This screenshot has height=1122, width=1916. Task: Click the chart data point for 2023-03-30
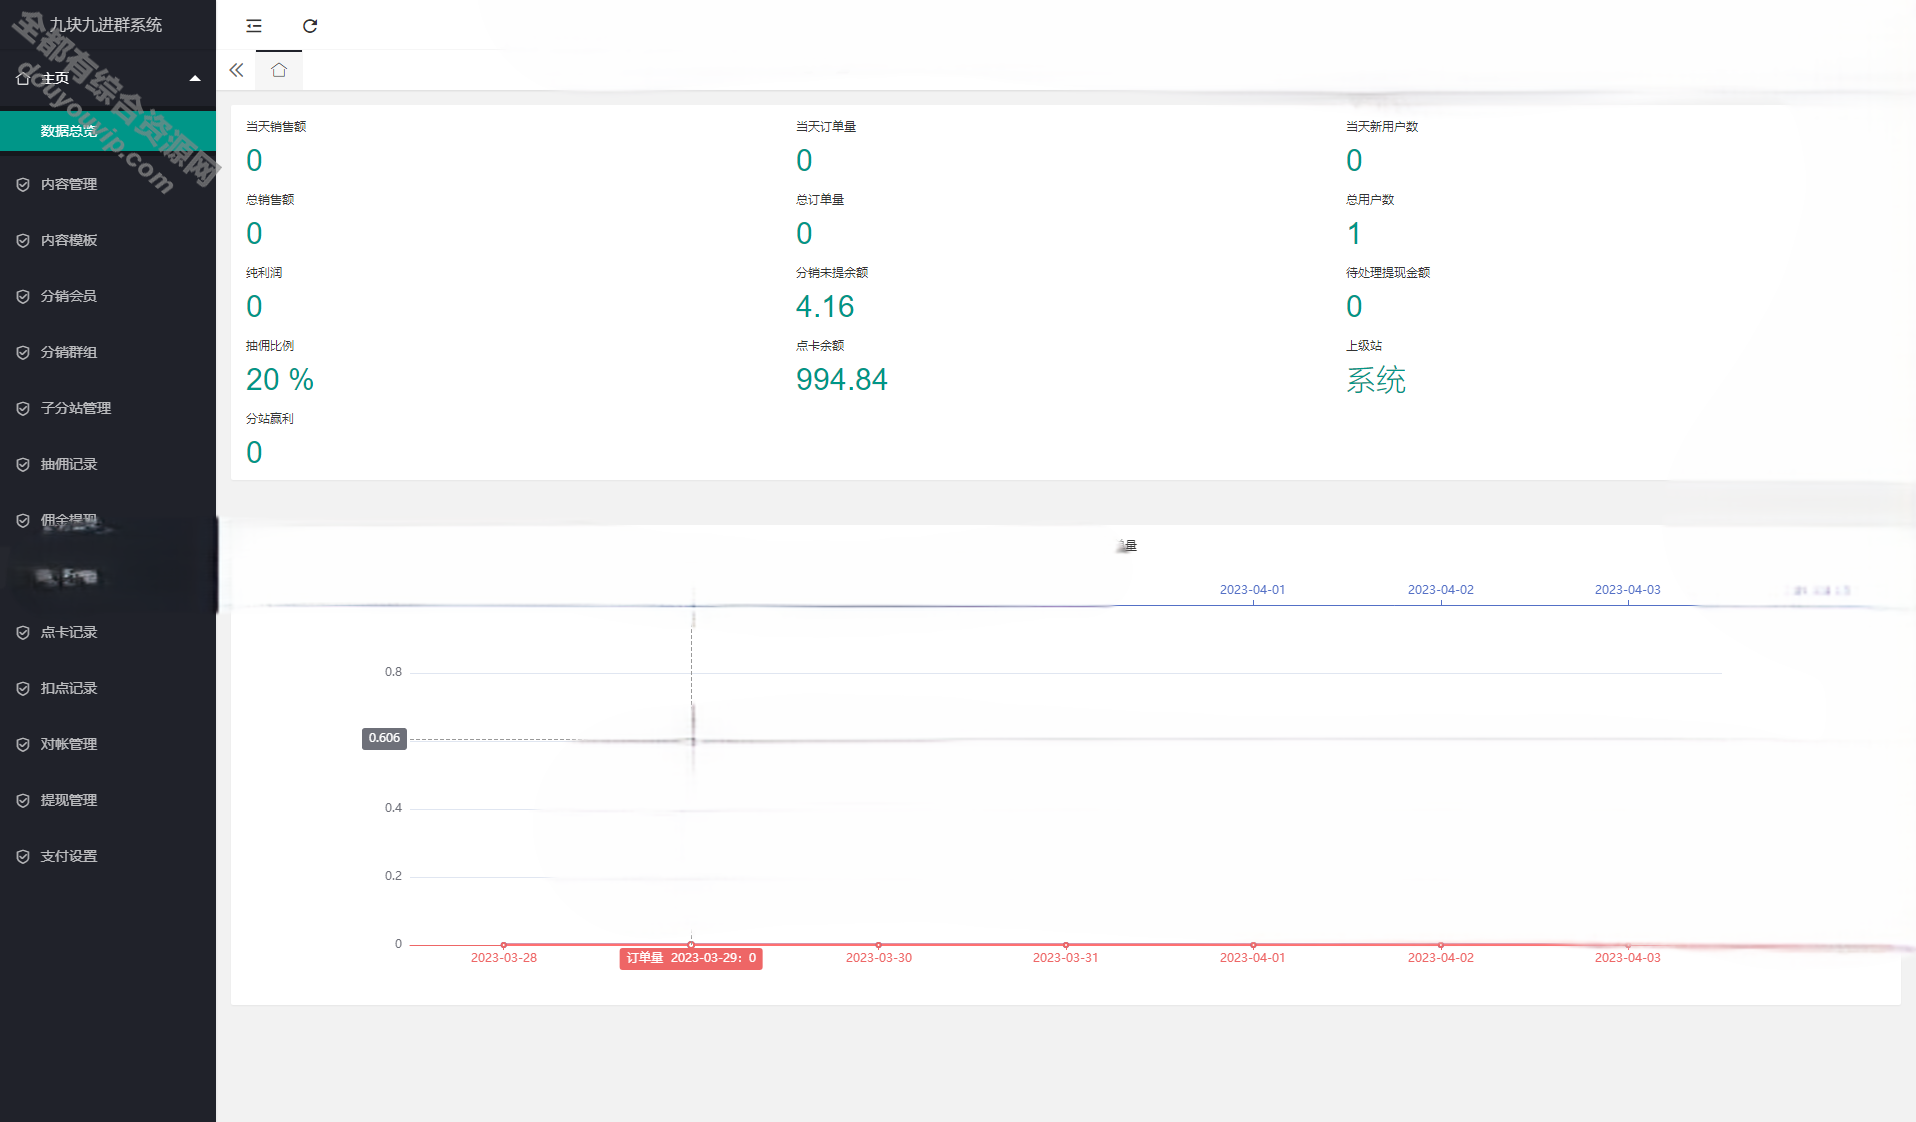pyautogui.click(x=879, y=945)
